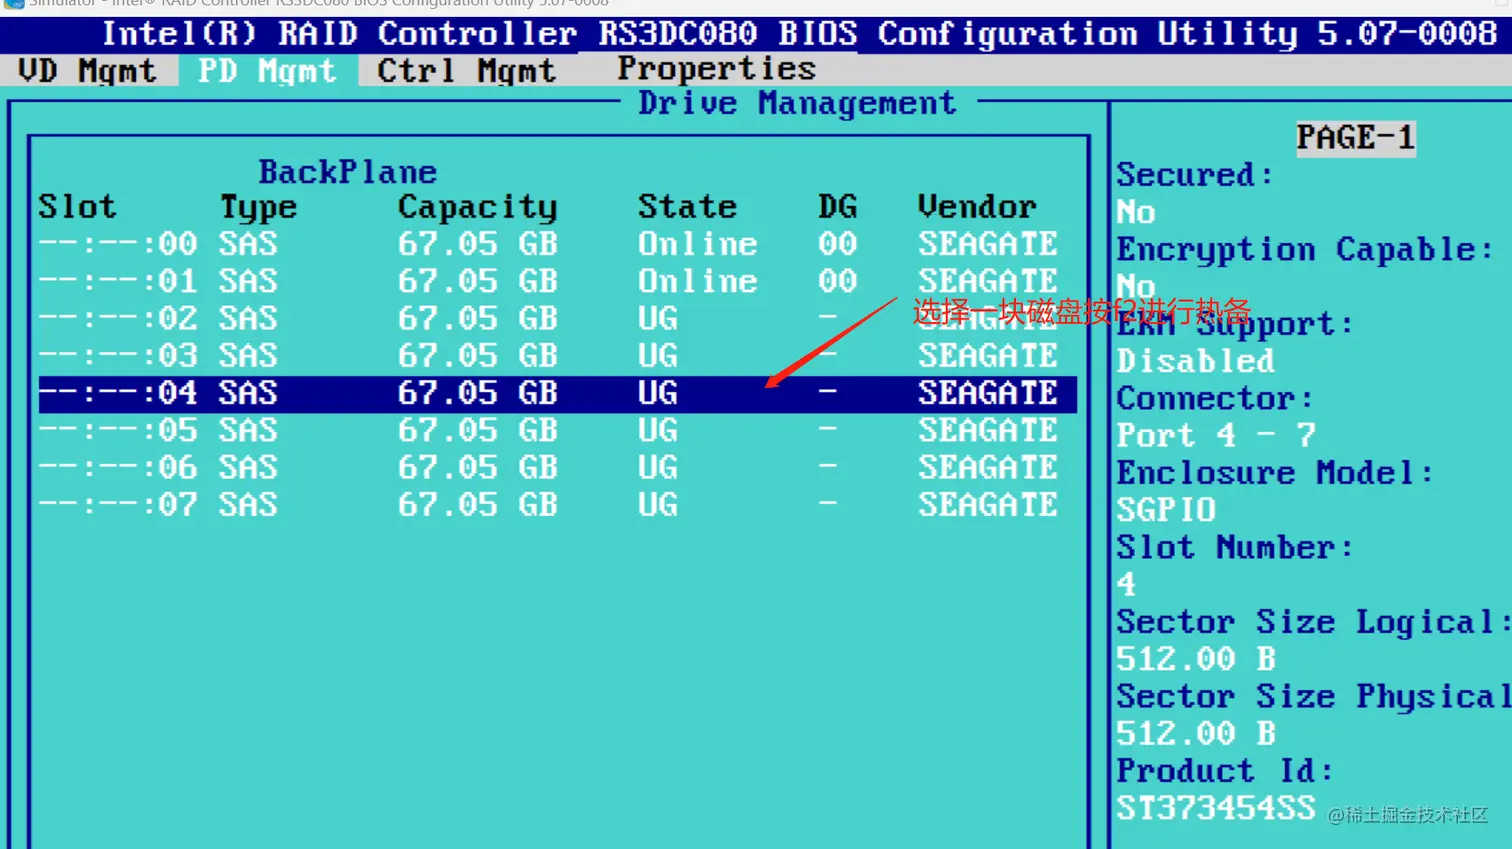Screen dimensions: 1512x849
Task: Click SEAGATE vendor in slot 07 row
Action: pos(988,505)
